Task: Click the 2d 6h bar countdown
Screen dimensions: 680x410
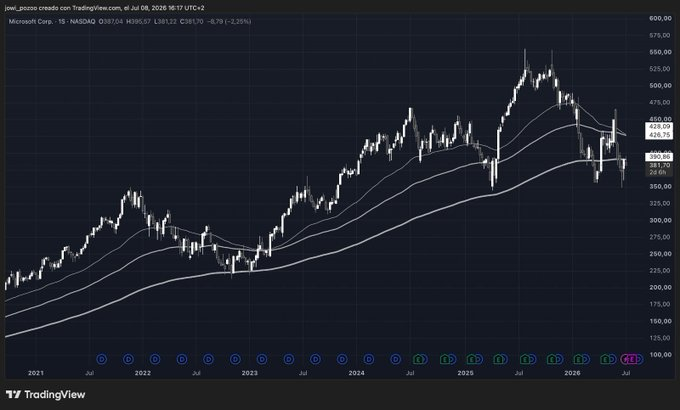Action: pos(659,172)
